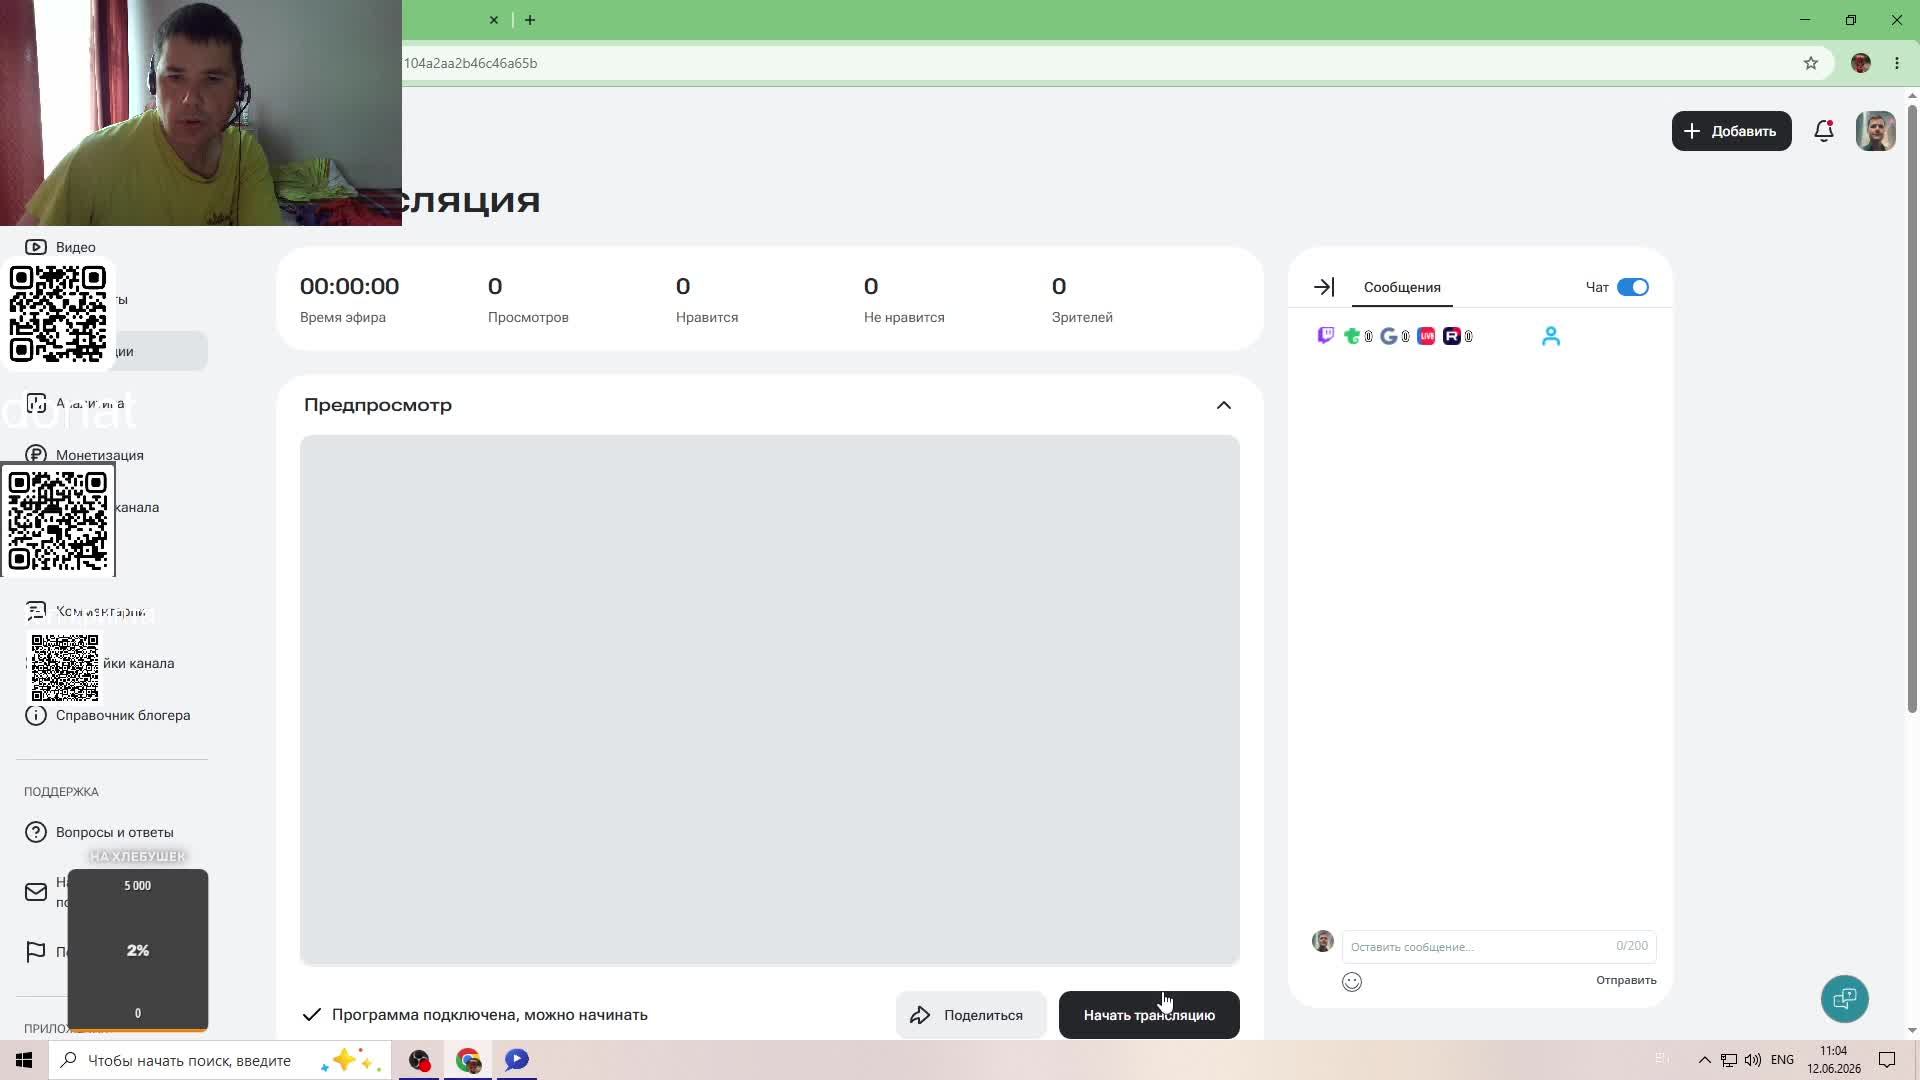Click the taskbar clock showing 11:04
The width and height of the screenshot is (1920, 1080).
coord(1834,1060)
